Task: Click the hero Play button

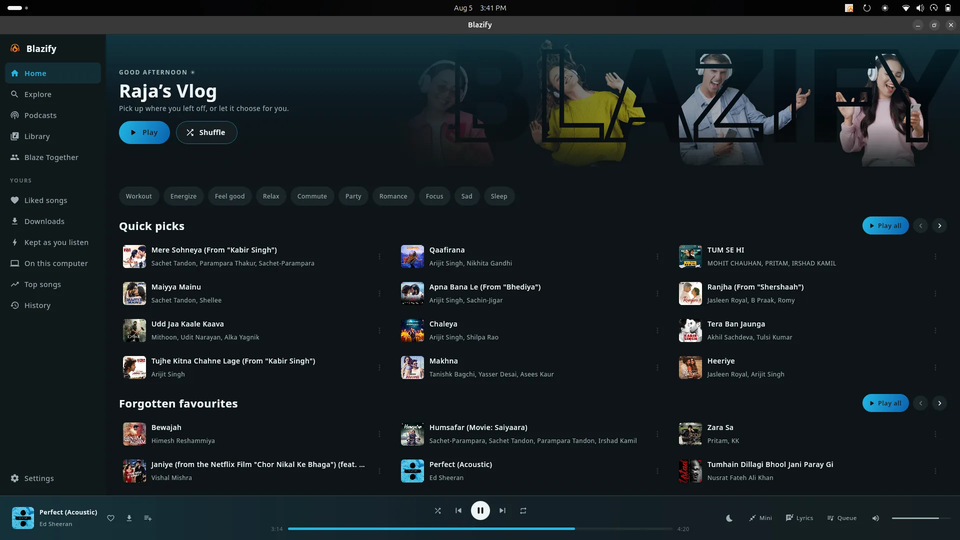Action: (144, 132)
